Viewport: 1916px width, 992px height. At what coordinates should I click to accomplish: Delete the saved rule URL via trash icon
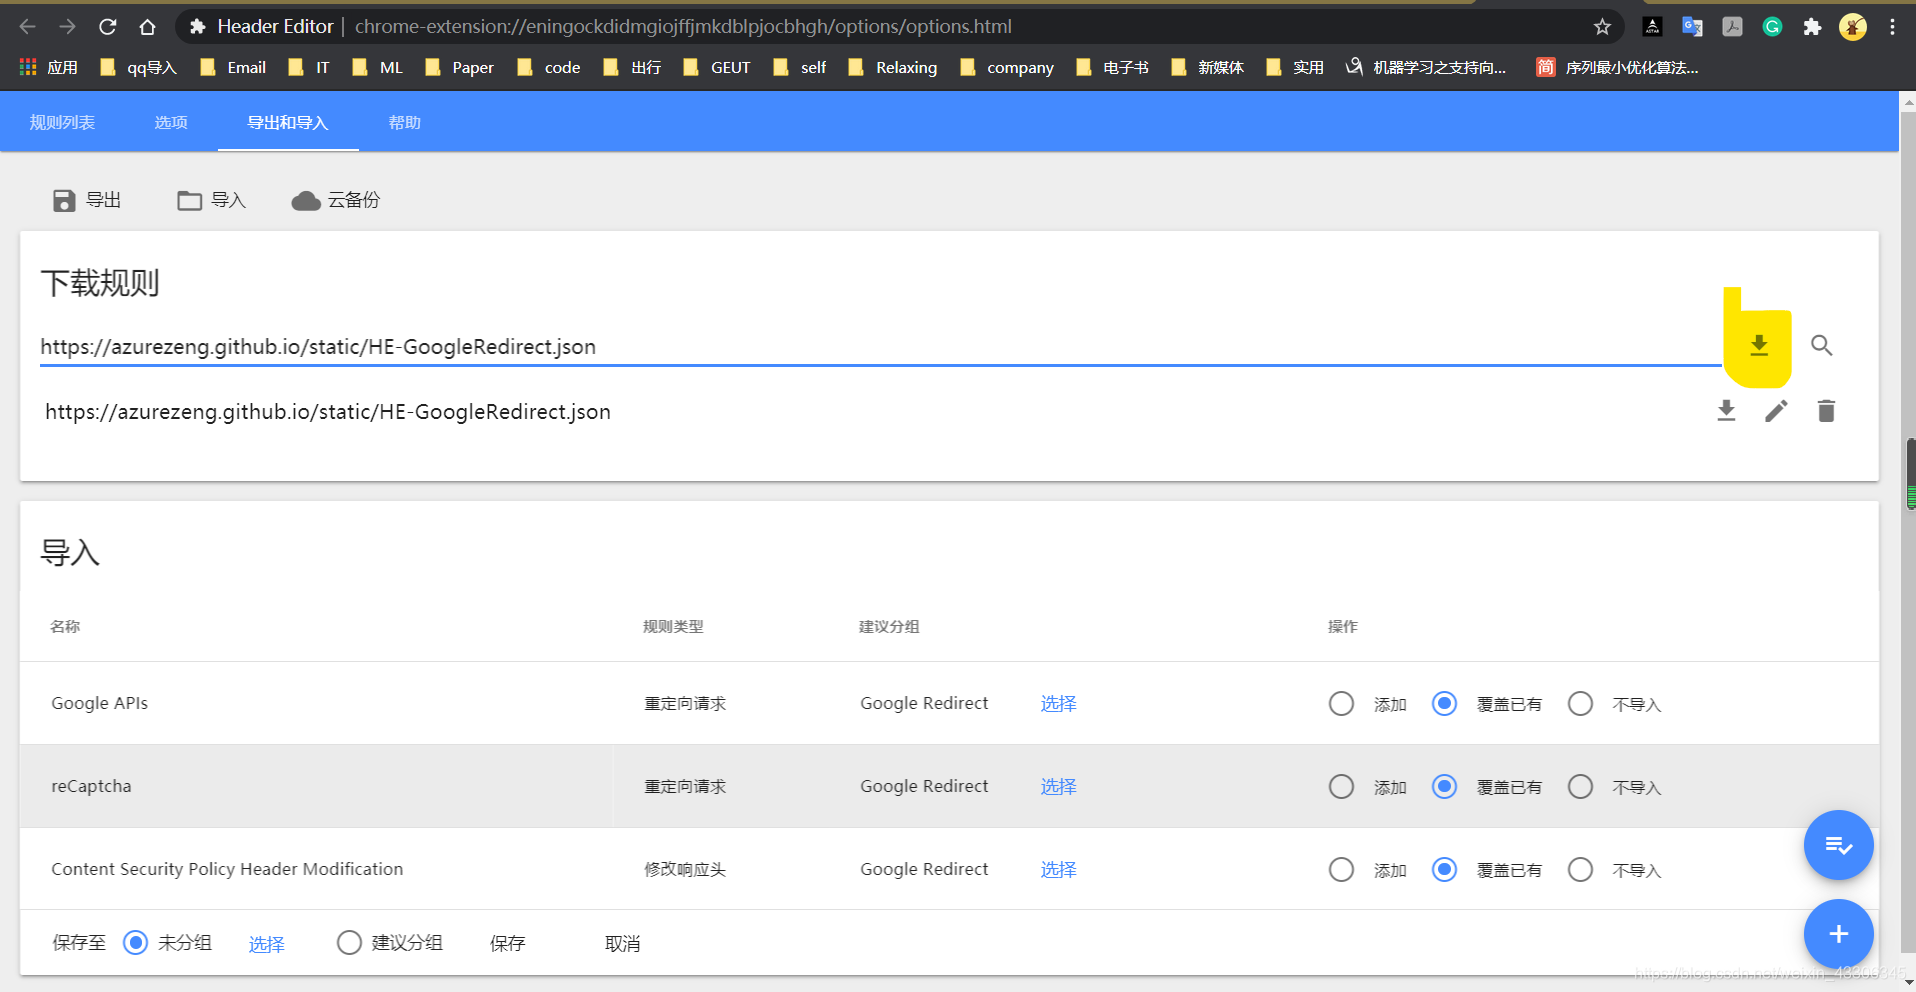(1826, 410)
